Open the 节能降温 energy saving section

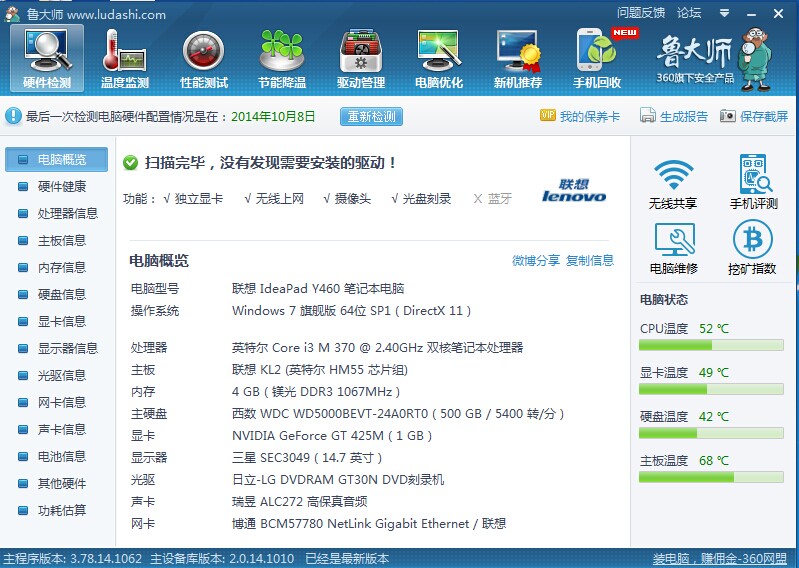[x=282, y=59]
